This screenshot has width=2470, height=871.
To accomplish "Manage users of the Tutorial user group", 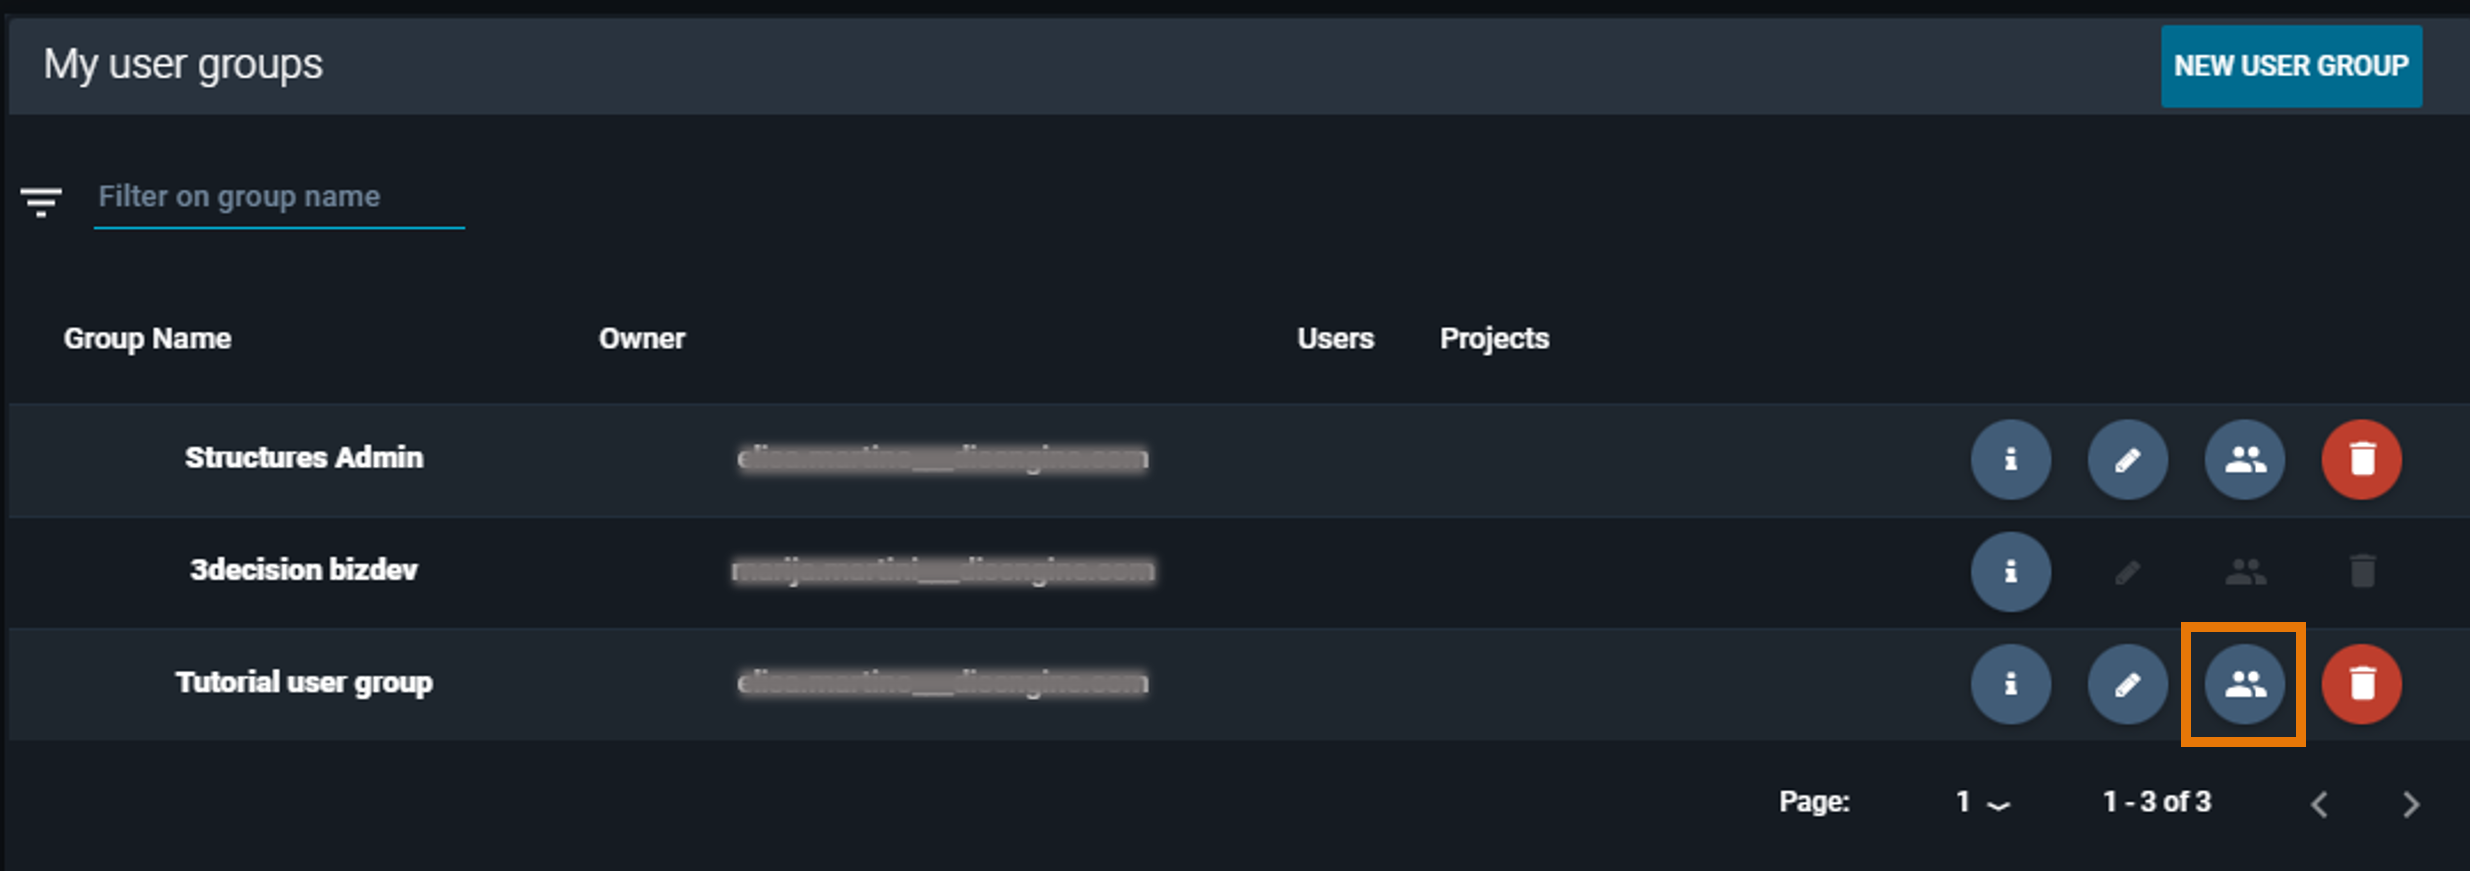I will tap(2244, 685).
